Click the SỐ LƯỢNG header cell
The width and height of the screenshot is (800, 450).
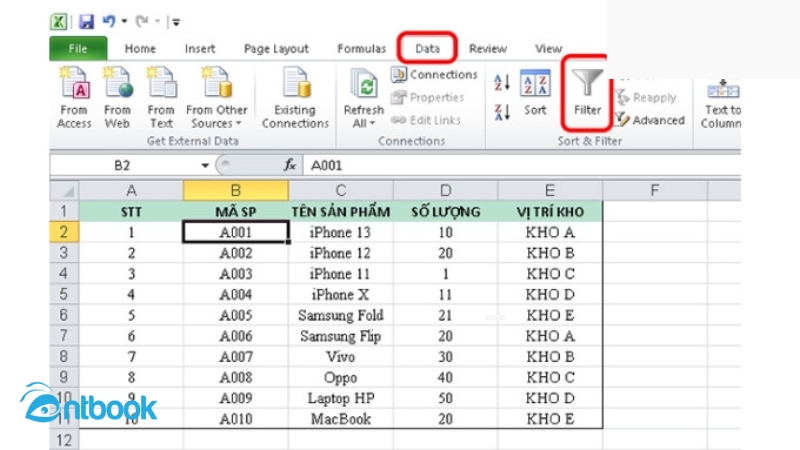click(x=445, y=212)
